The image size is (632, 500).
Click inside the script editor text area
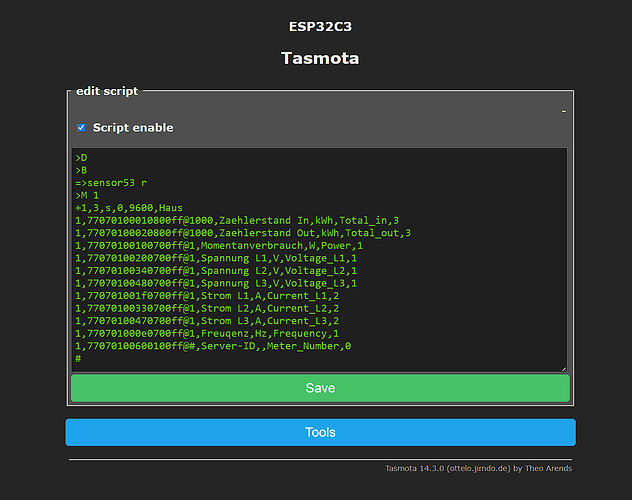[320, 260]
